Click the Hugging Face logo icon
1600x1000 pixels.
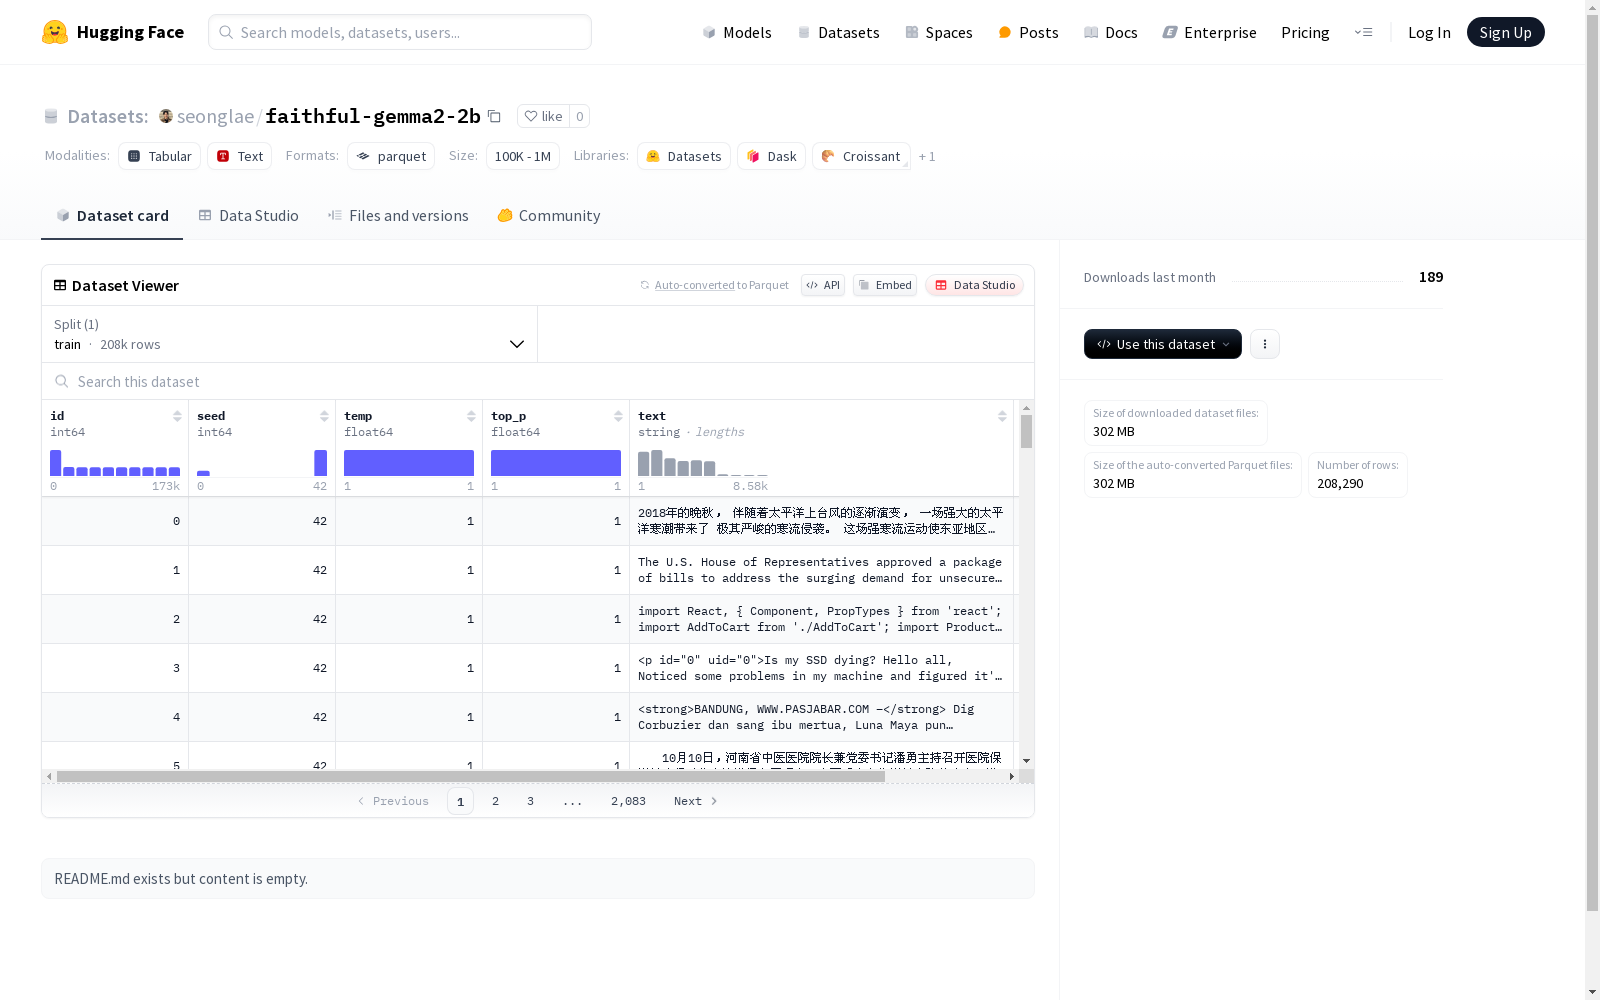(55, 32)
